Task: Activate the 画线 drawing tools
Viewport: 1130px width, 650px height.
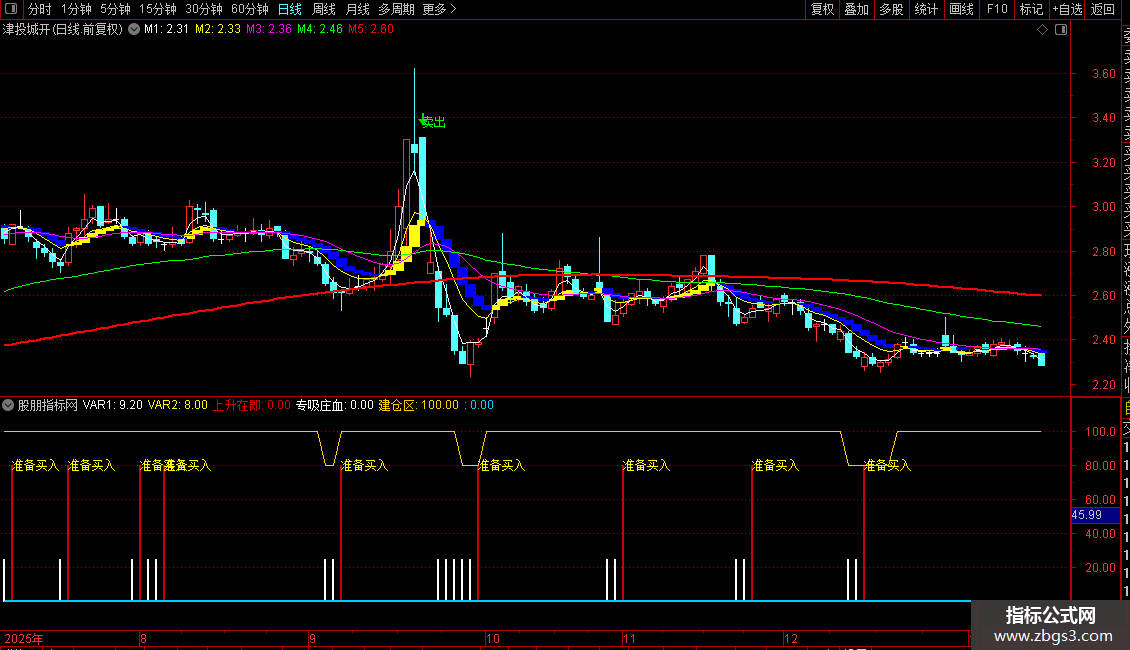Action: tap(961, 9)
